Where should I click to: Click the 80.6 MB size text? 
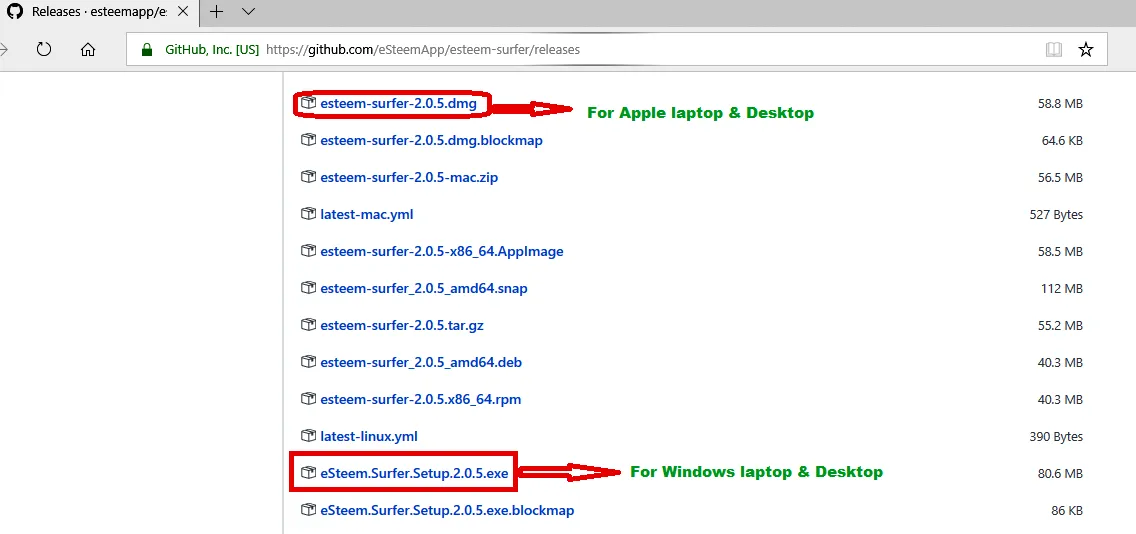(1060, 473)
